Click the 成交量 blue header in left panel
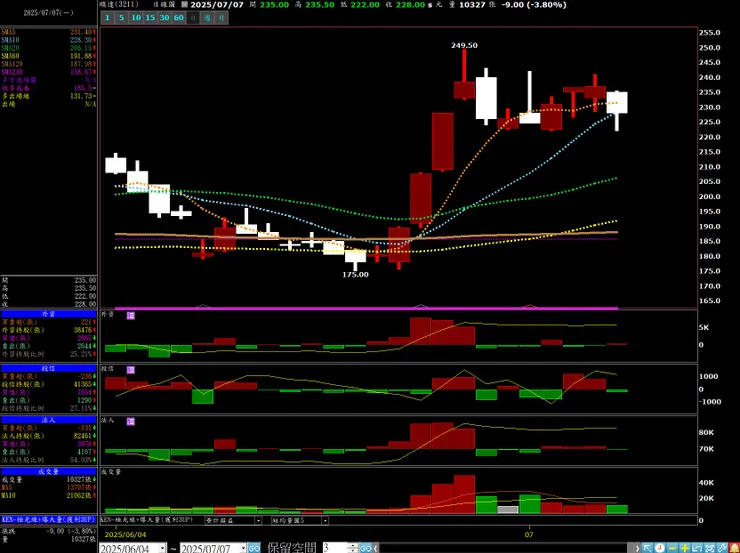 49,471
